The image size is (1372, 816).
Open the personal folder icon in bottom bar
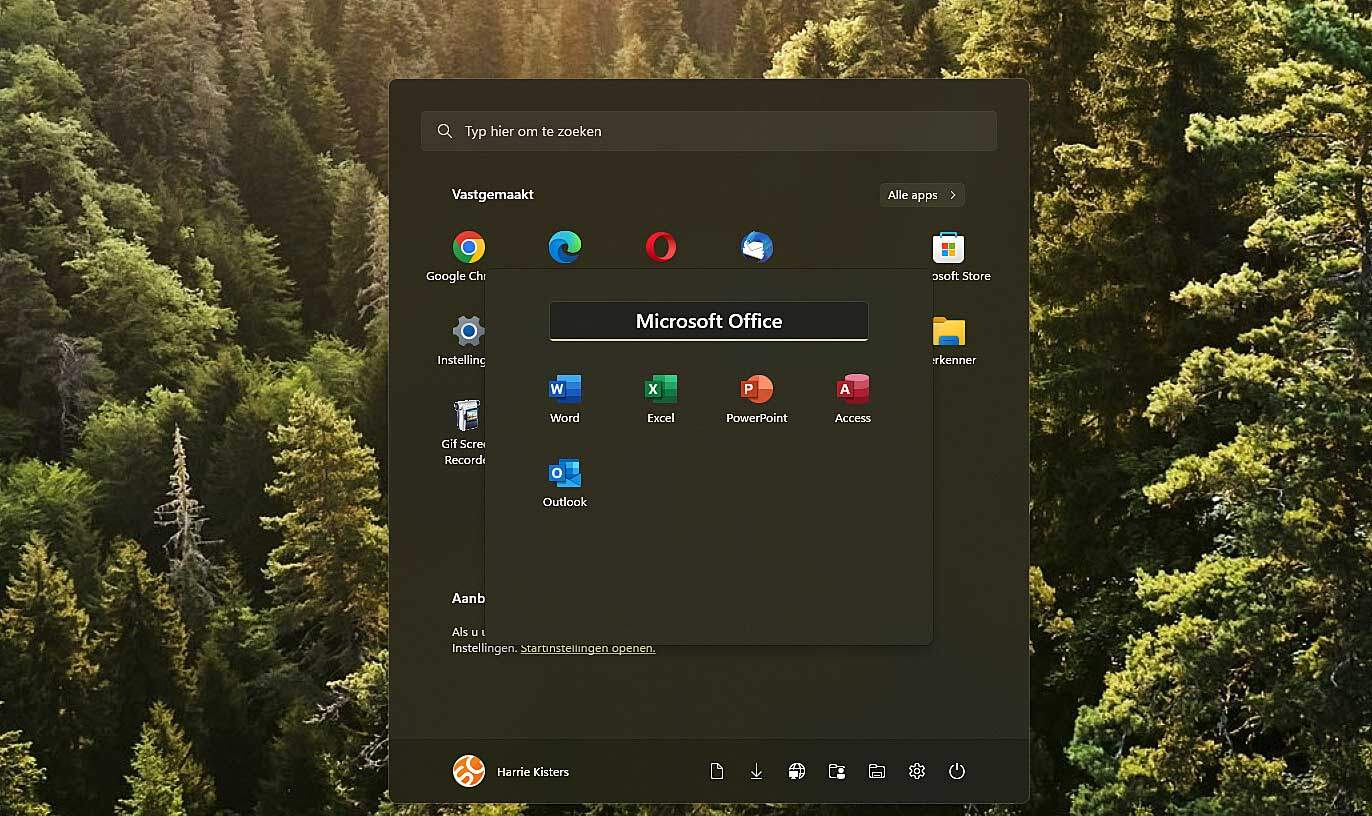click(837, 771)
